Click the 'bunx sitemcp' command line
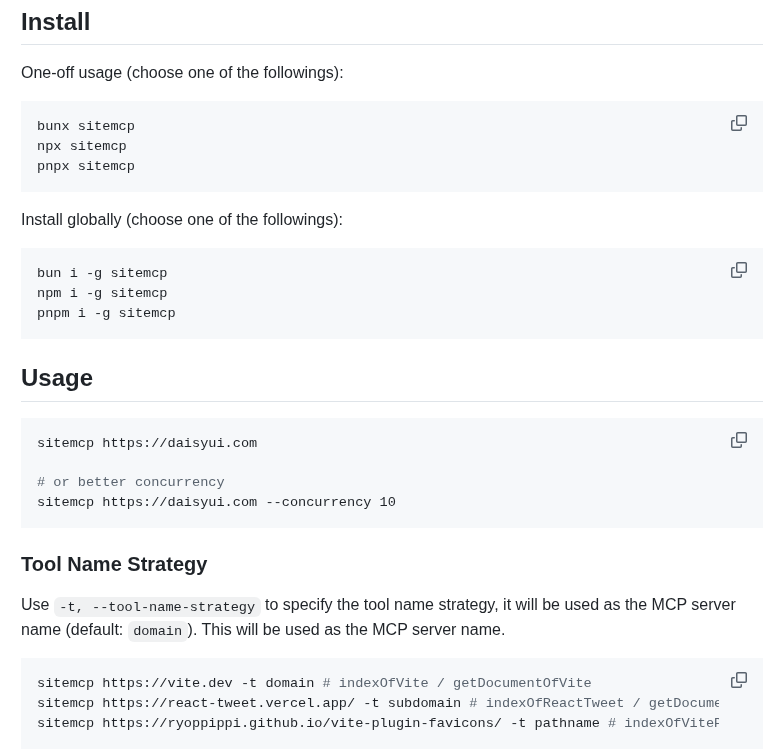 point(86,126)
